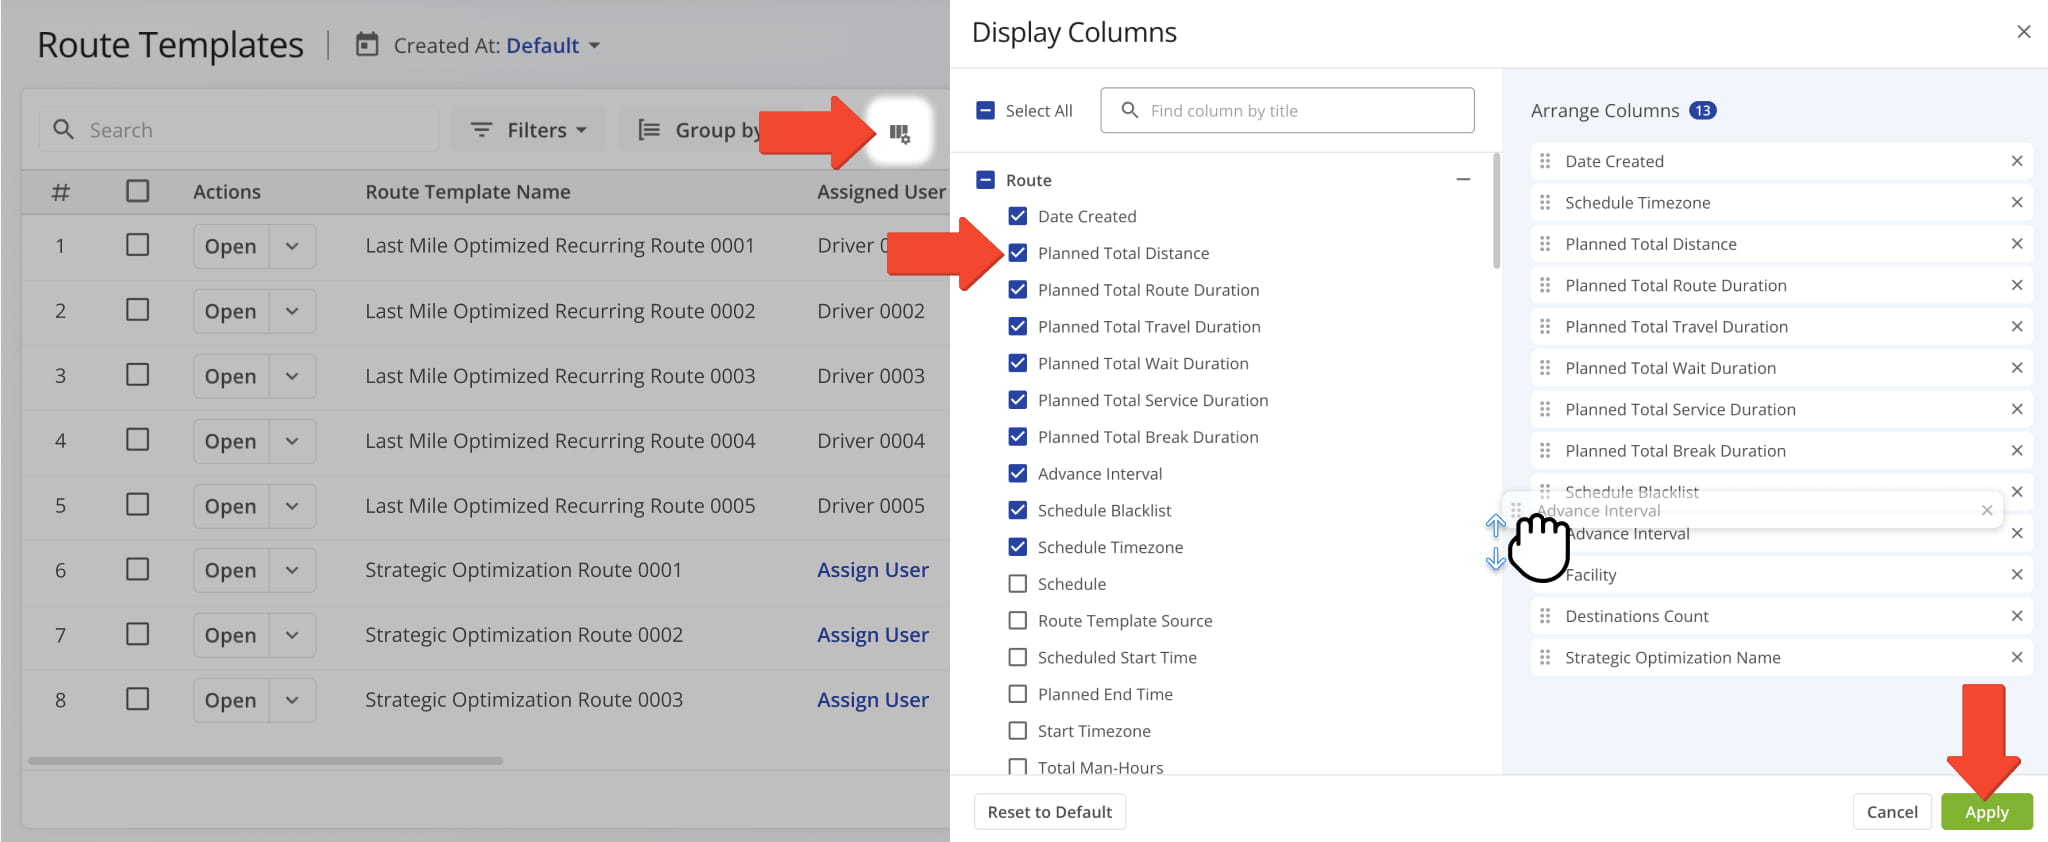Remove Planned Total Route Duration arranged column
Viewport: 2048px width, 842px height.
pos(2016,285)
